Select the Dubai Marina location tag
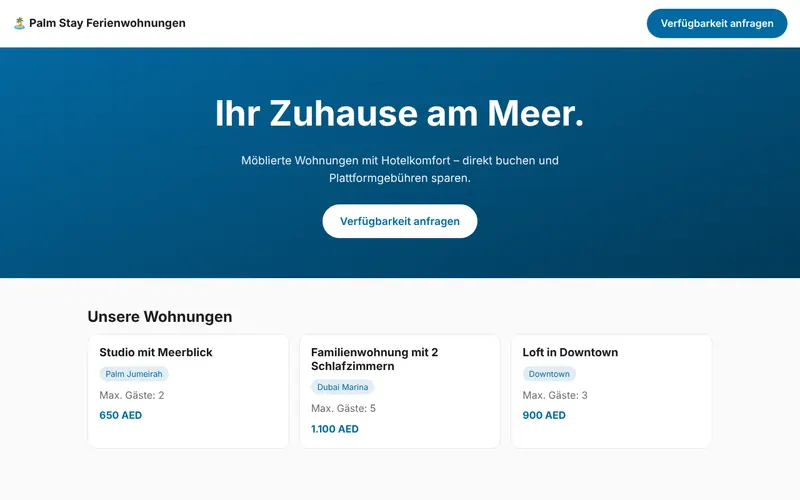Image resolution: width=800 pixels, height=500 pixels. pos(342,387)
